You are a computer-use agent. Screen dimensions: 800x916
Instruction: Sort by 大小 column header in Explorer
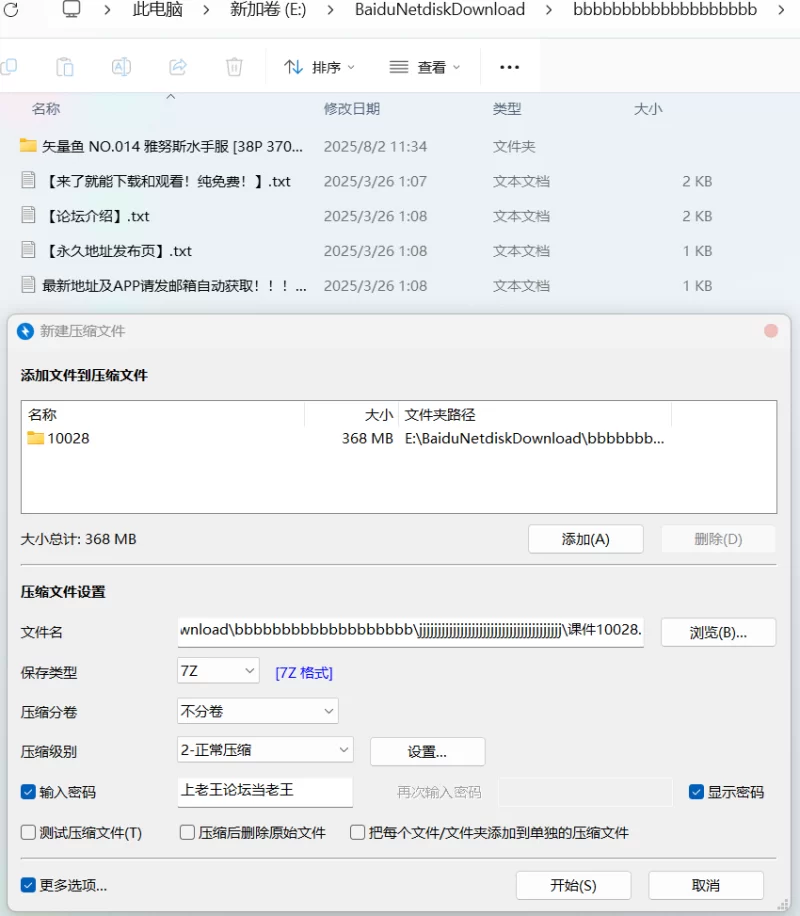pyautogui.click(x=648, y=109)
